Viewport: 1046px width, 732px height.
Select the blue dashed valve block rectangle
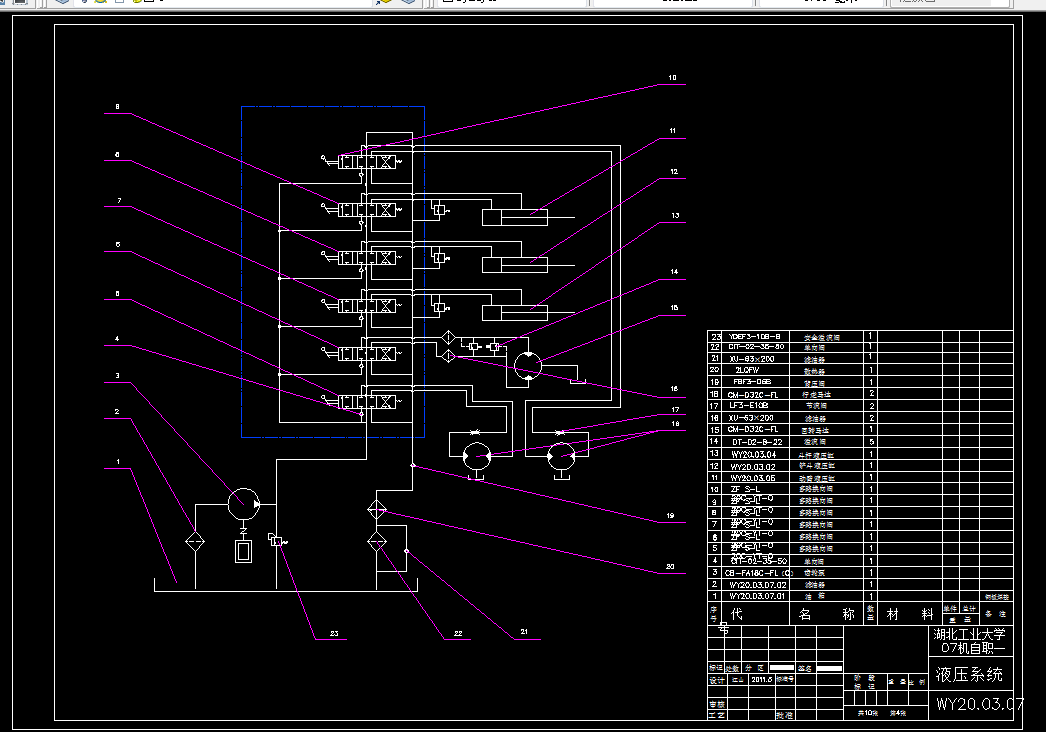[333, 272]
